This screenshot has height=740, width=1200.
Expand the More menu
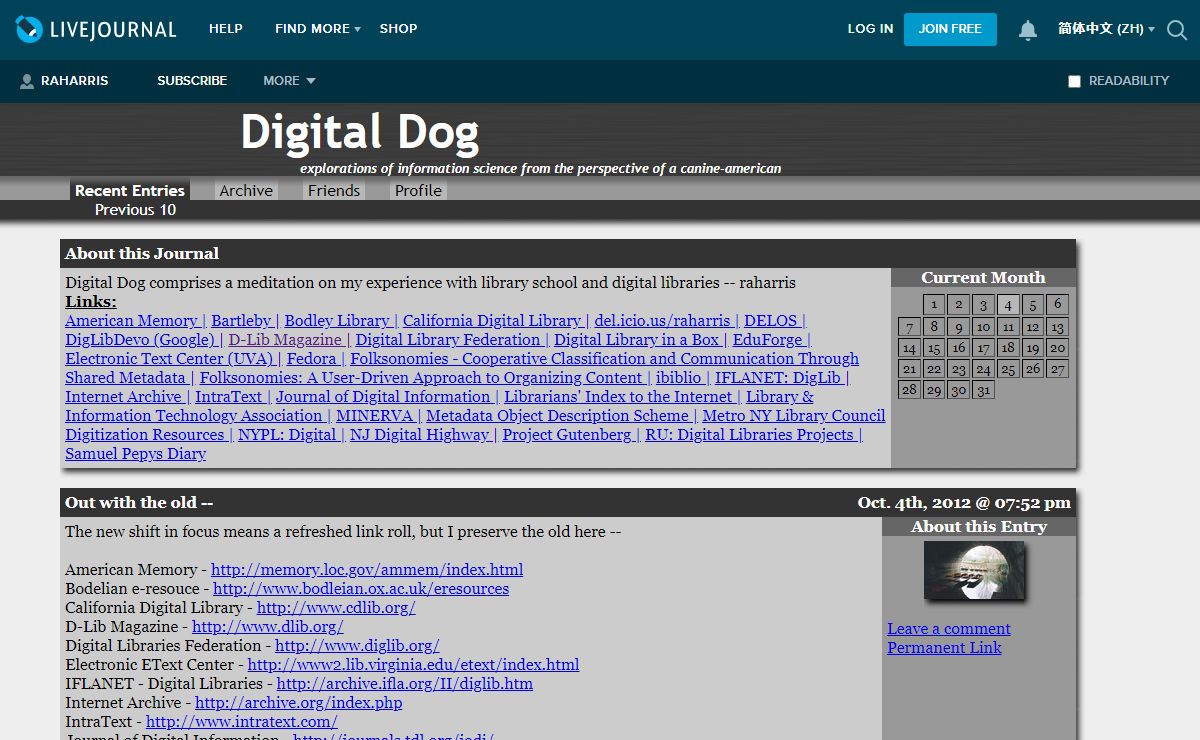click(x=289, y=81)
